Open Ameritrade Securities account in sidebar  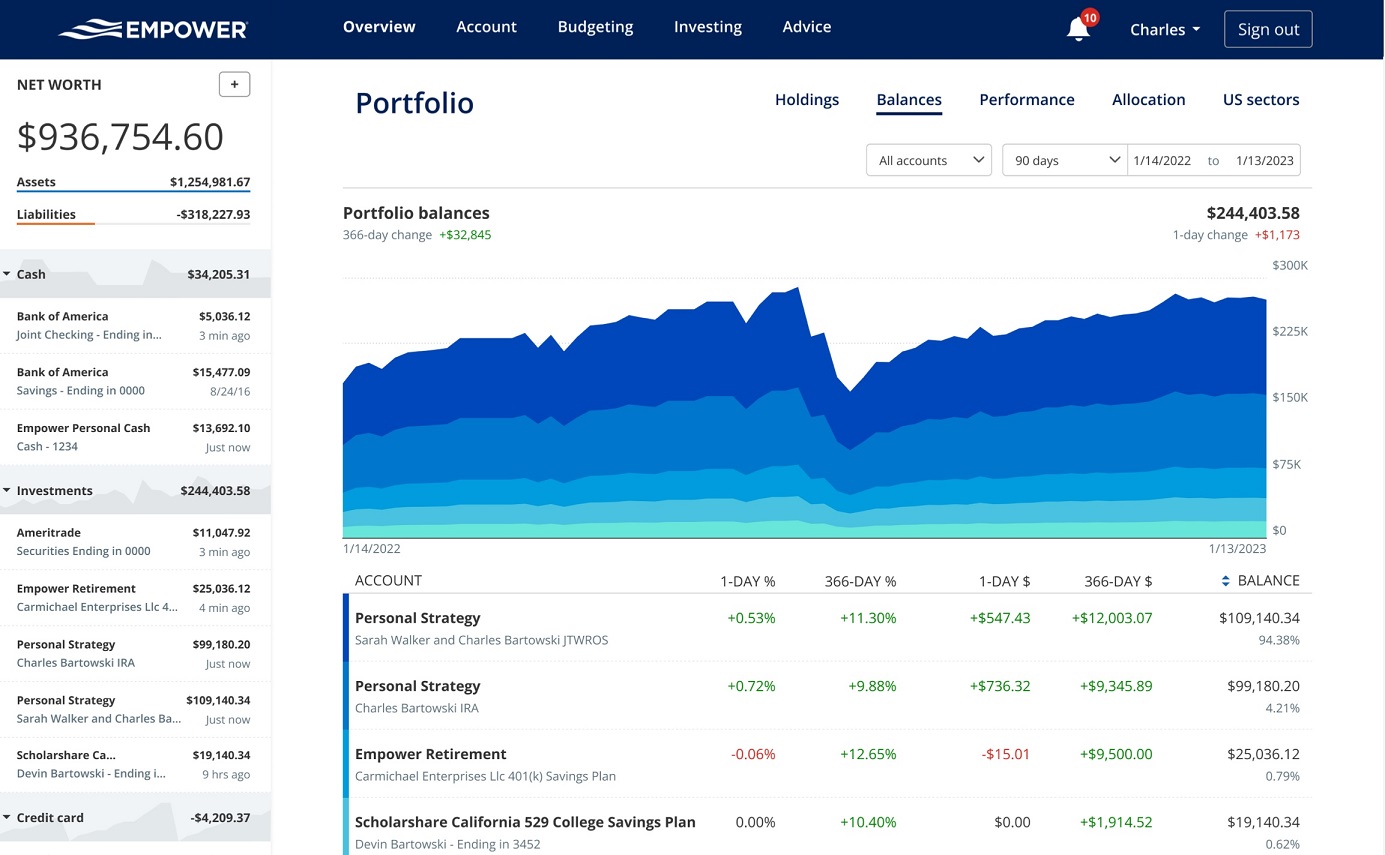[135, 542]
